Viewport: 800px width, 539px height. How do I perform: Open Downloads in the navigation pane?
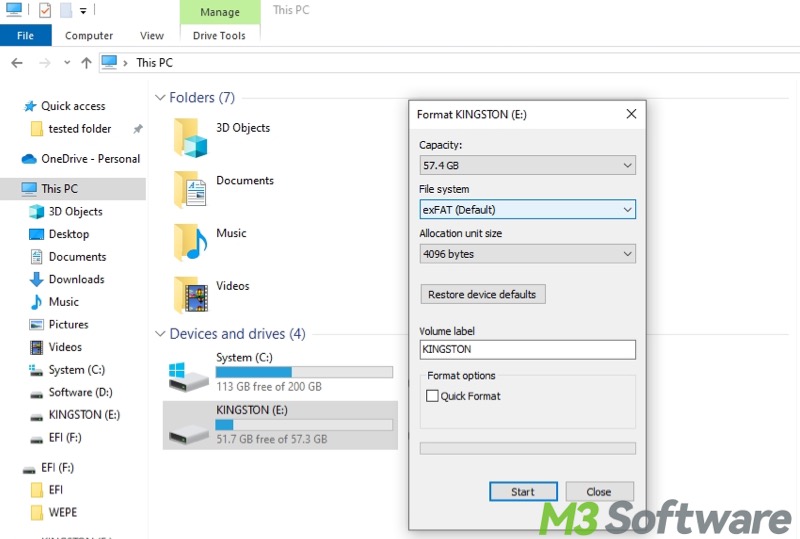[77, 279]
